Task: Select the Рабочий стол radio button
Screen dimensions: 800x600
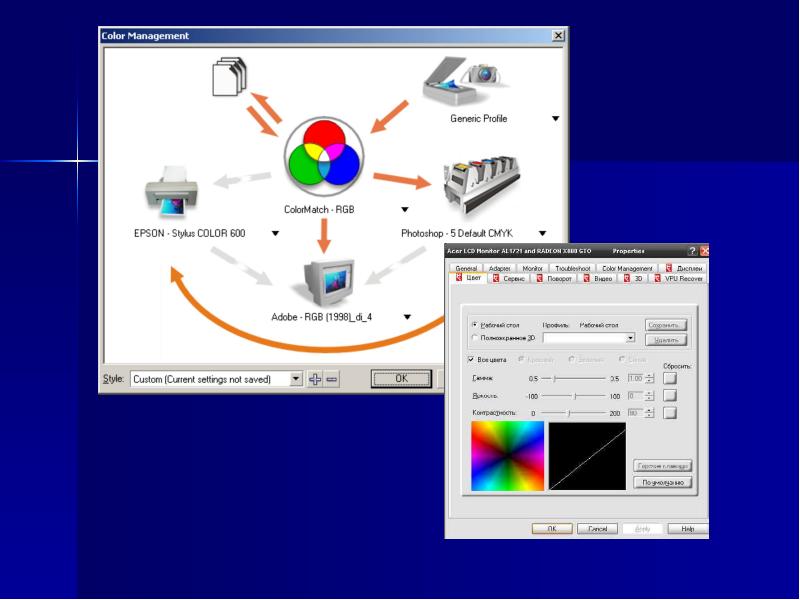Action: click(x=474, y=324)
